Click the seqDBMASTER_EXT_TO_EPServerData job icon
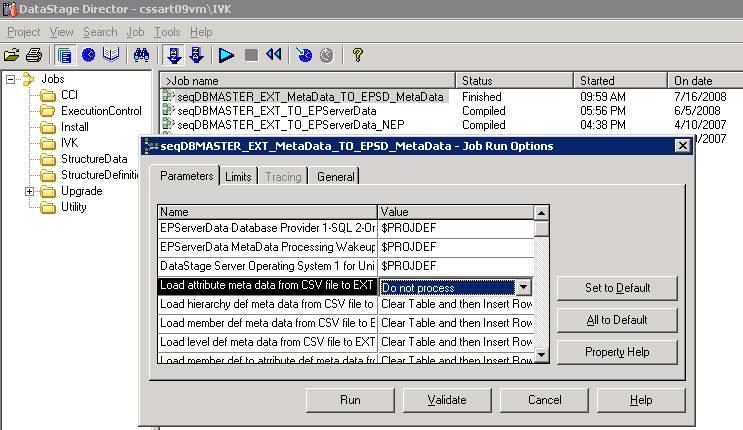This screenshot has height=430, width=743. coord(168,110)
